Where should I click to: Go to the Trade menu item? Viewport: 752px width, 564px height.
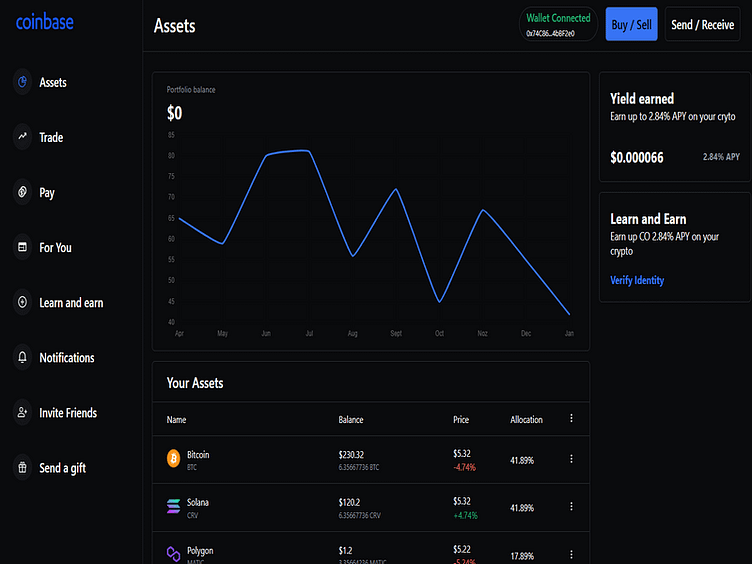51,137
